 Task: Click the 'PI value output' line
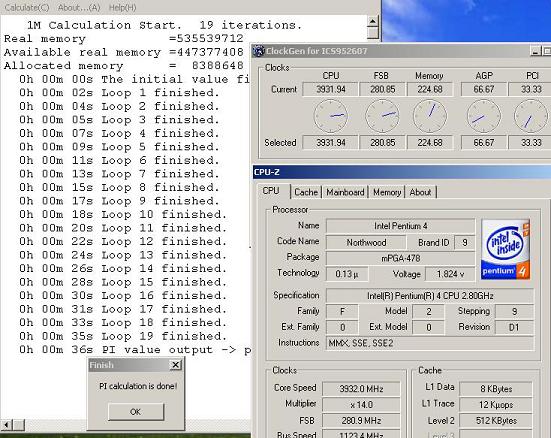pos(135,350)
